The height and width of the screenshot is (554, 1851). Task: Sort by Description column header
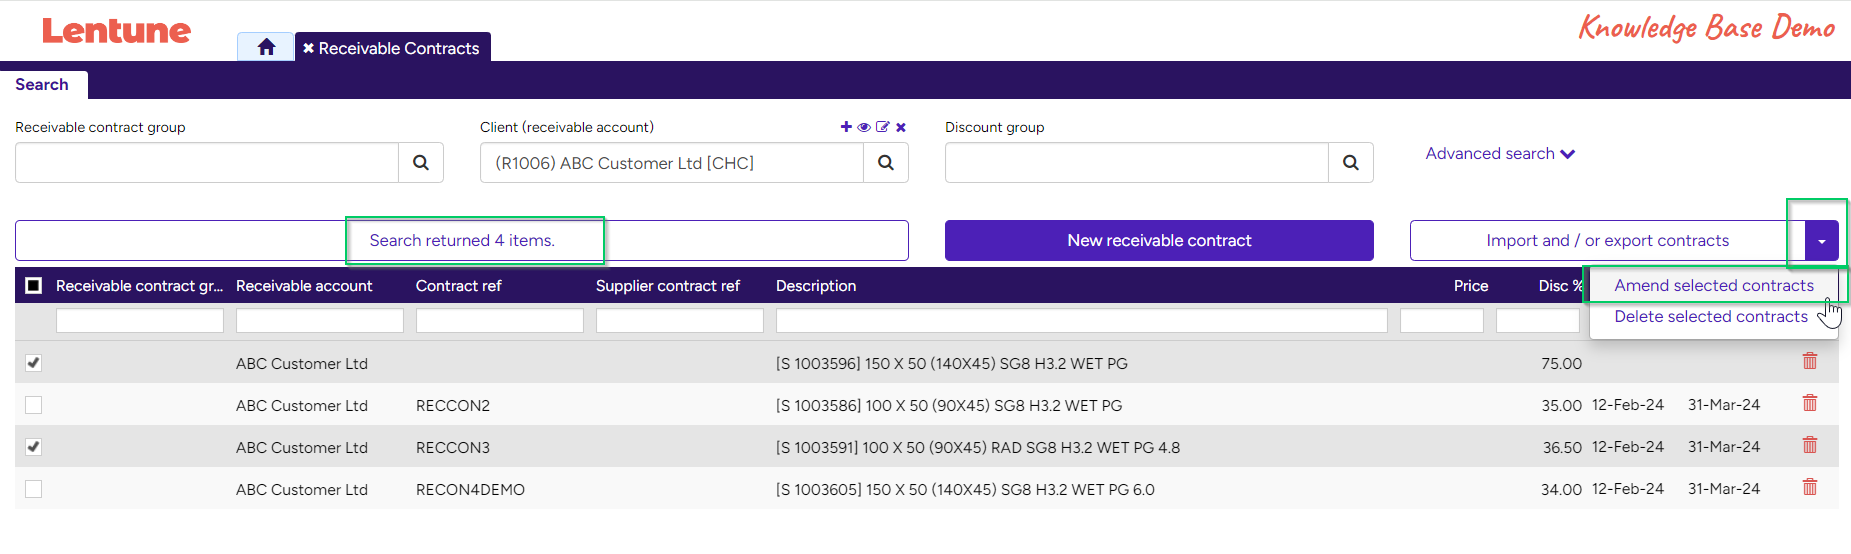tap(816, 286)
